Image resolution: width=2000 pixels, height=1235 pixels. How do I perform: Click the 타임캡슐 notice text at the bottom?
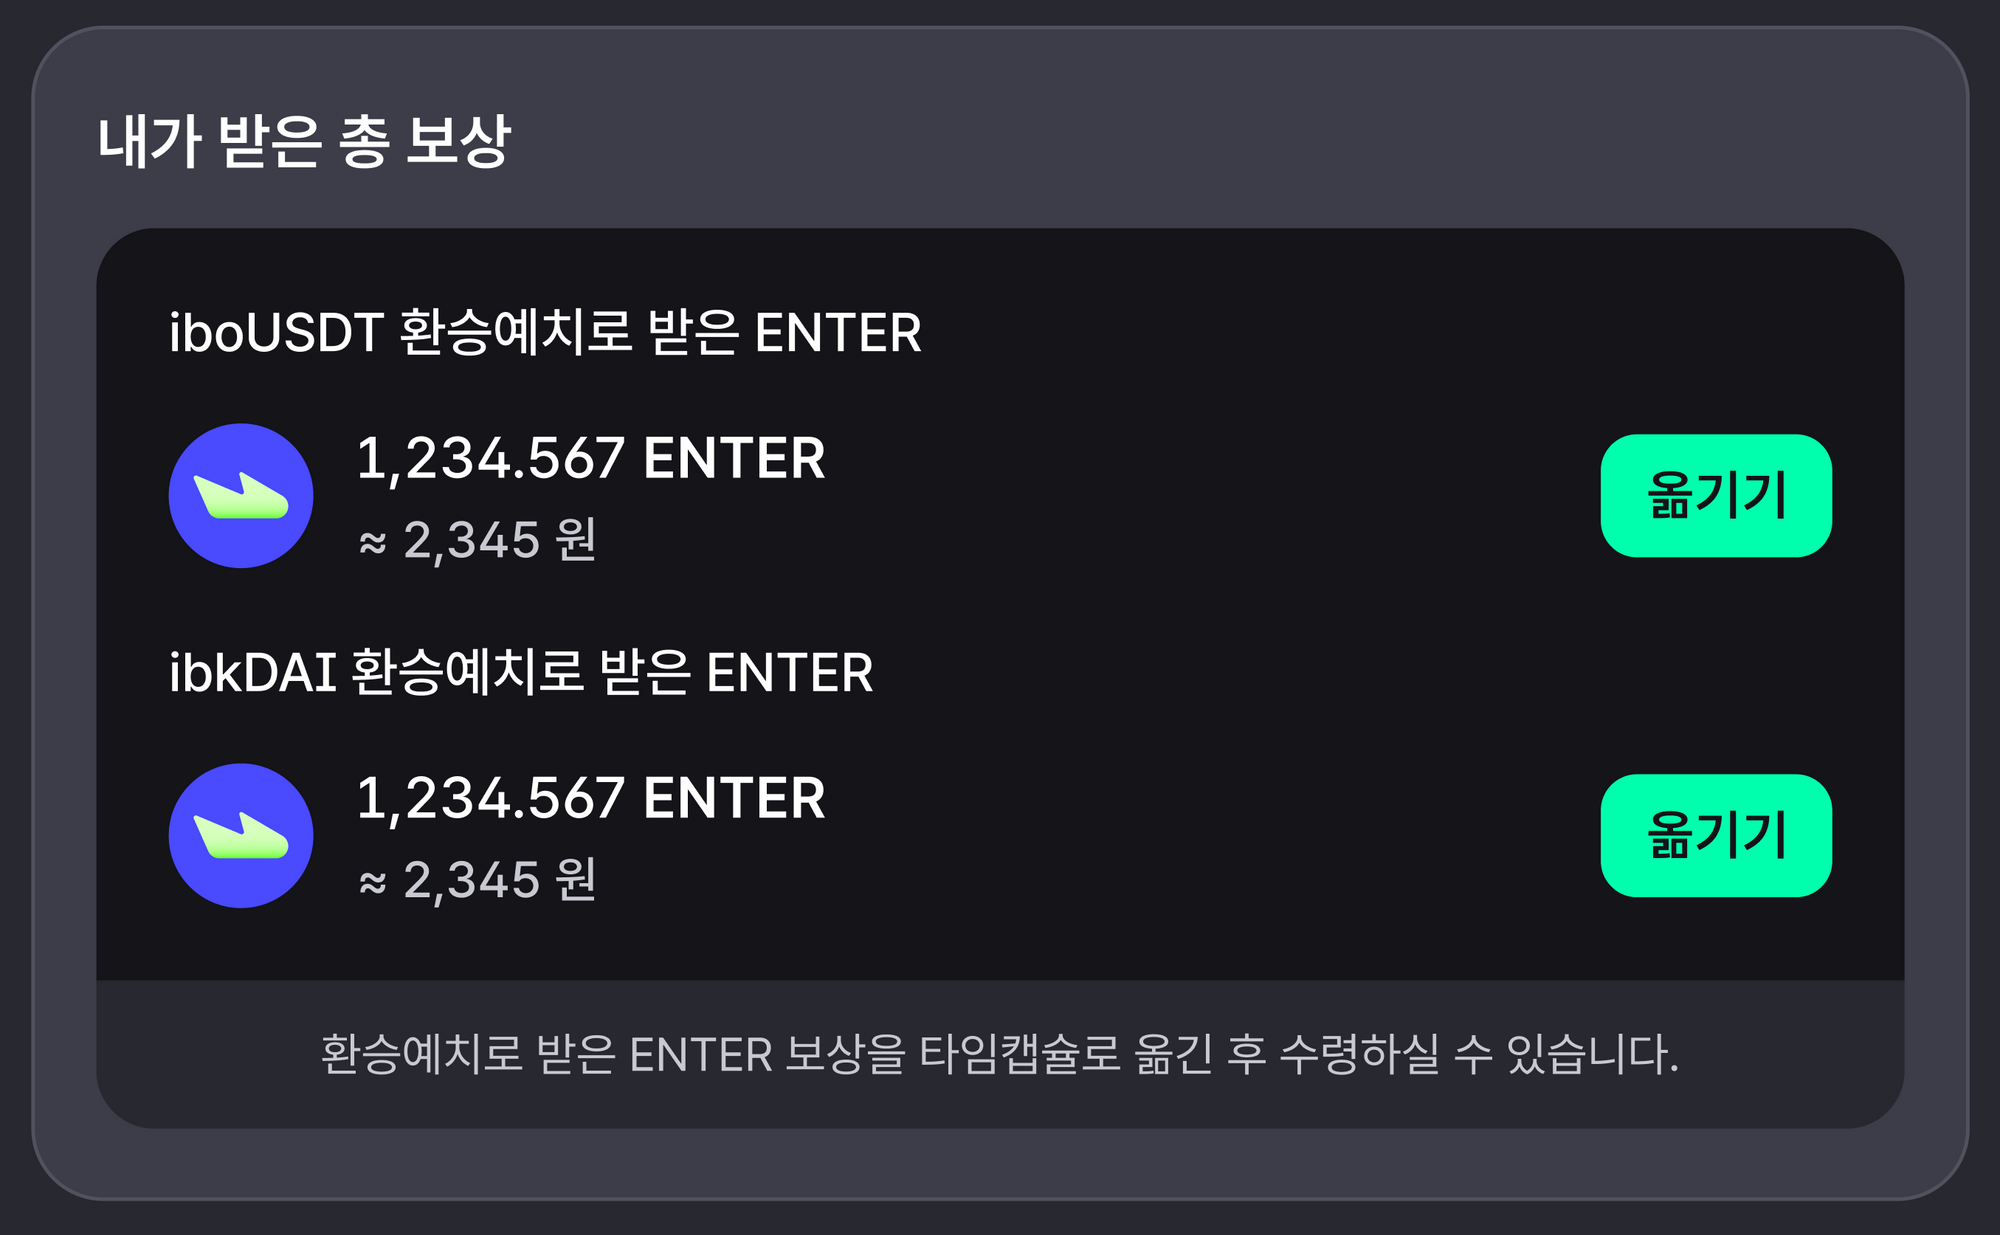click(999, 1054)
